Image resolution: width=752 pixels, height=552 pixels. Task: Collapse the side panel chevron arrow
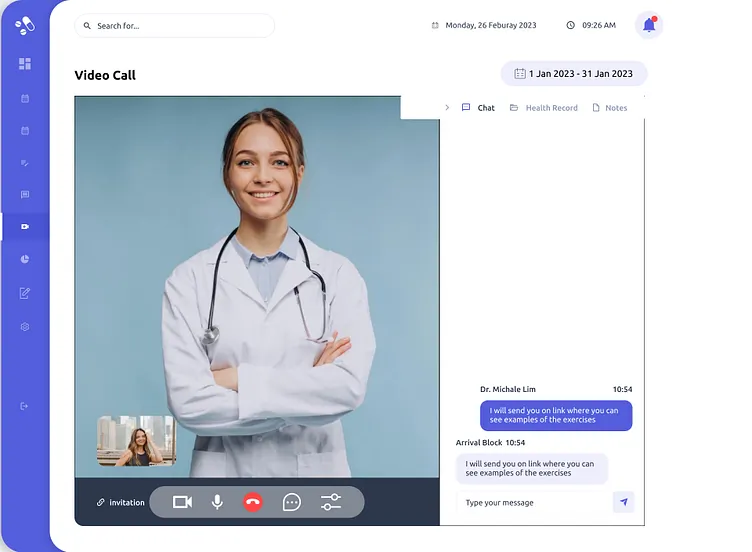pyautogui.click(x=447, y=107)
